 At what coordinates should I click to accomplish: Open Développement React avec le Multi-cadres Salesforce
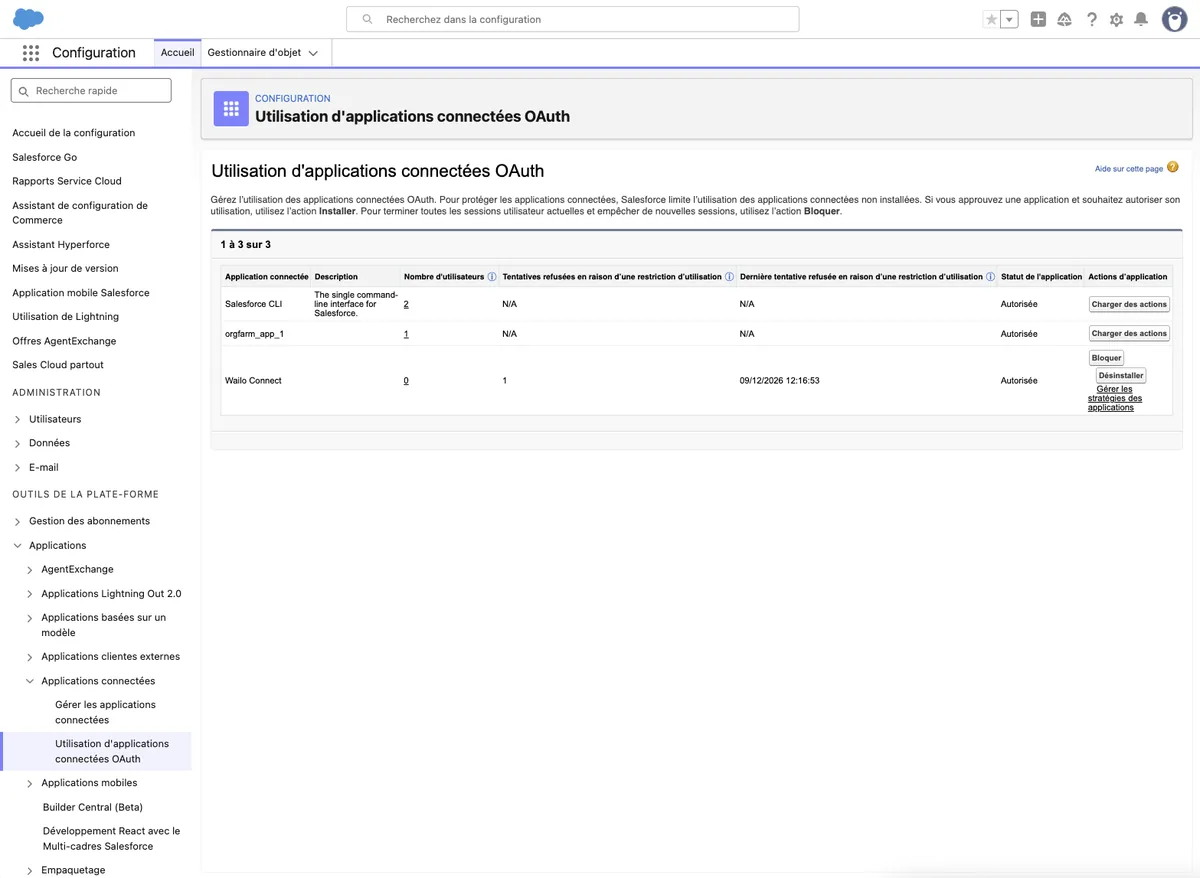point(112,839)
